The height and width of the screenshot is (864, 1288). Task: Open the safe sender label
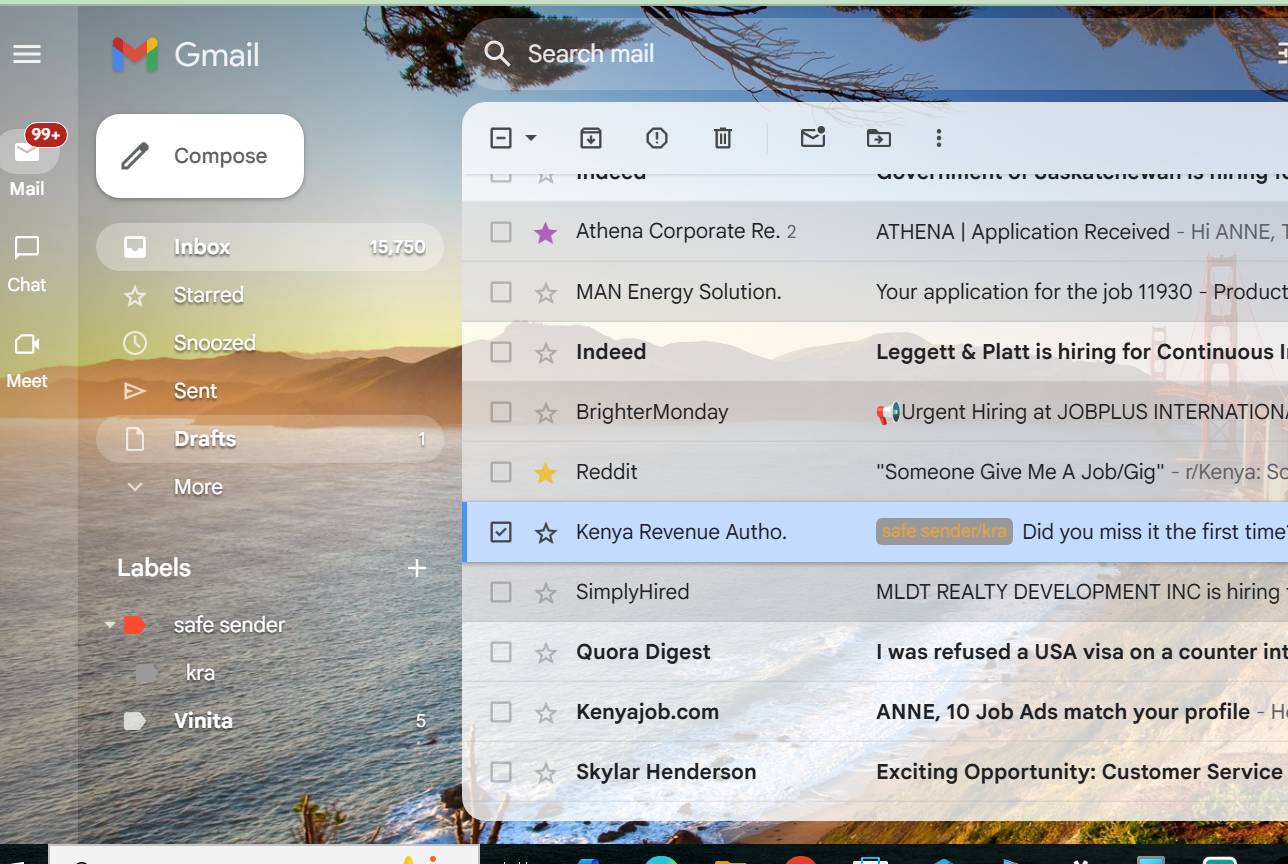(229, 625)
